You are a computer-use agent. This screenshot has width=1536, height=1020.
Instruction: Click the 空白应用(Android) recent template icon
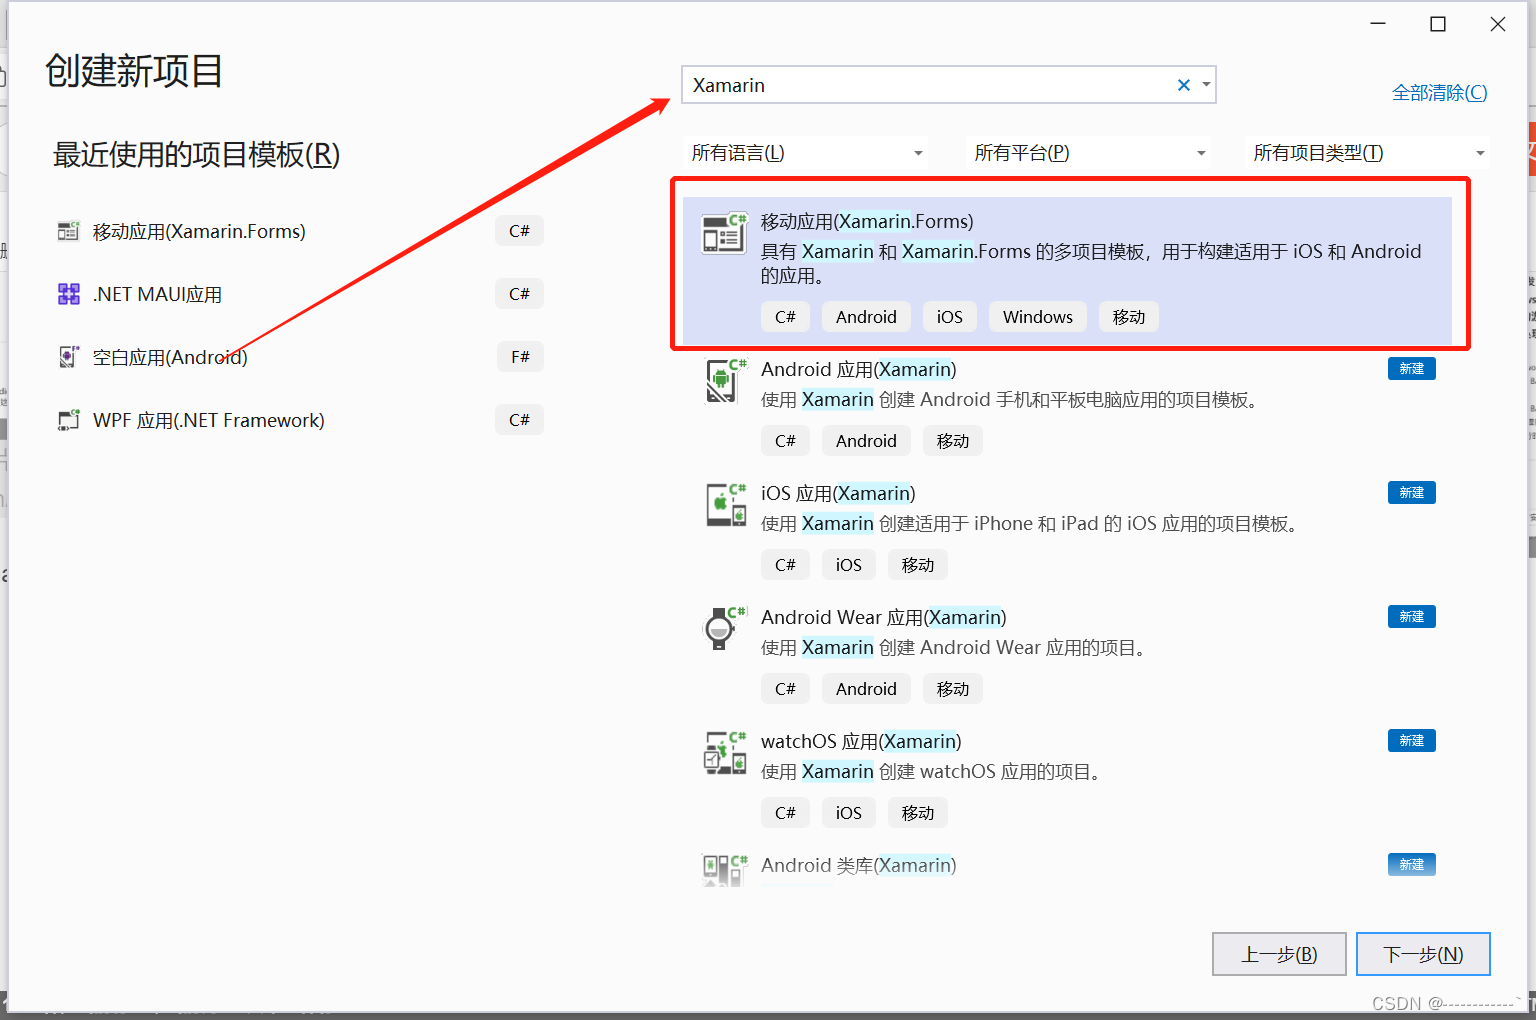pos(68,357)
